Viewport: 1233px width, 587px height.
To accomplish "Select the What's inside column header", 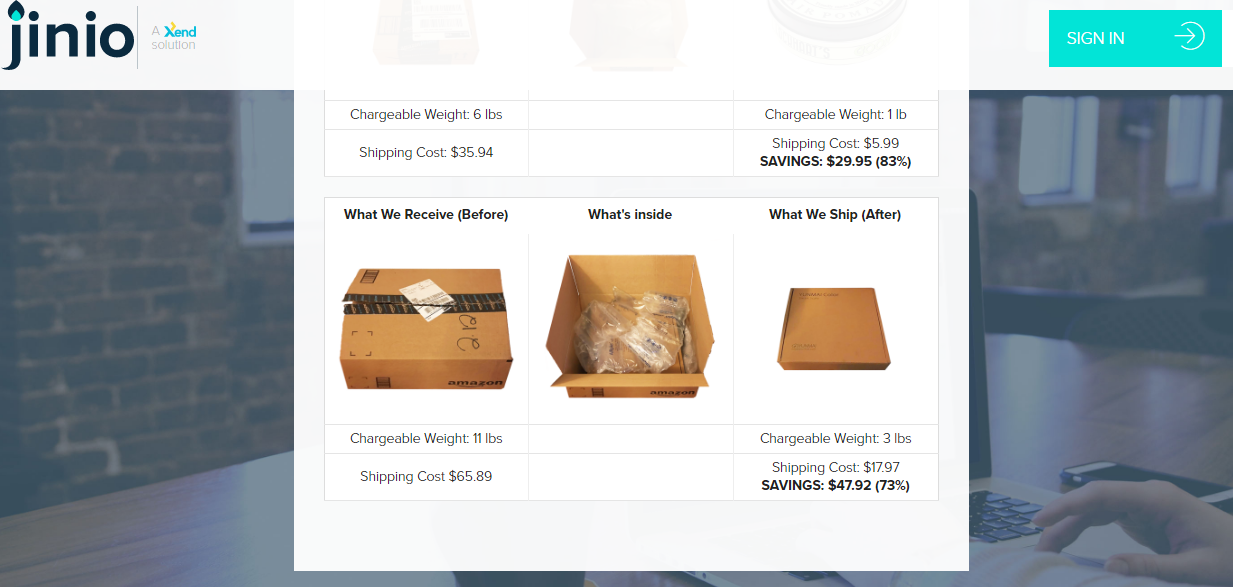I will coord(630,215).
